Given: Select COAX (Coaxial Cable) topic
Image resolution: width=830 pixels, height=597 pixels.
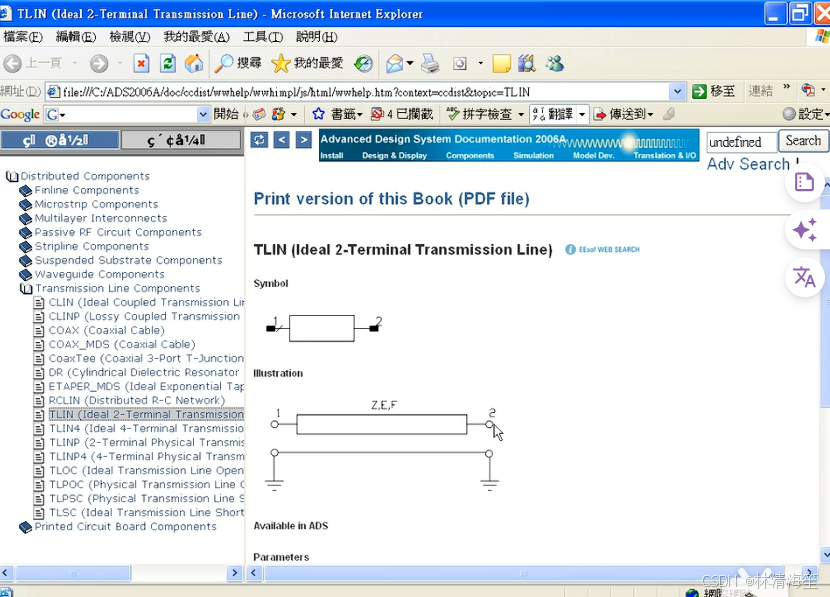Looking at the screenshot, I should pyautogui.click(x=106, y=330).
